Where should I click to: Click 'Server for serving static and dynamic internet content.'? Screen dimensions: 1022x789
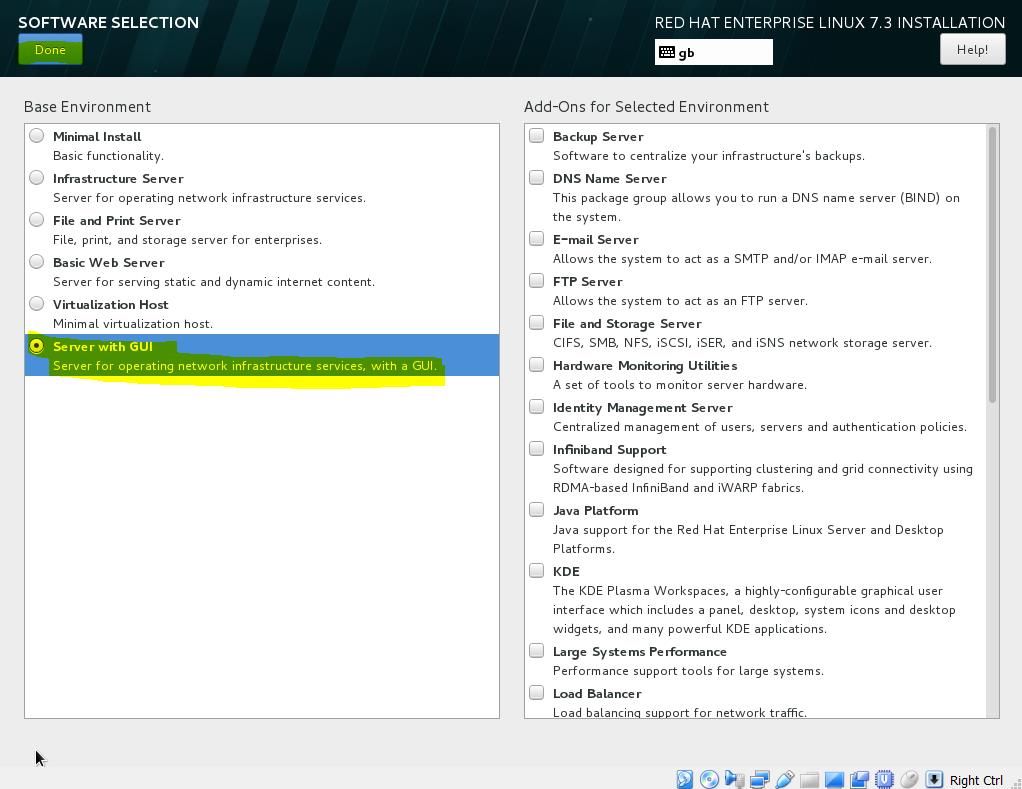coord(214,282)
